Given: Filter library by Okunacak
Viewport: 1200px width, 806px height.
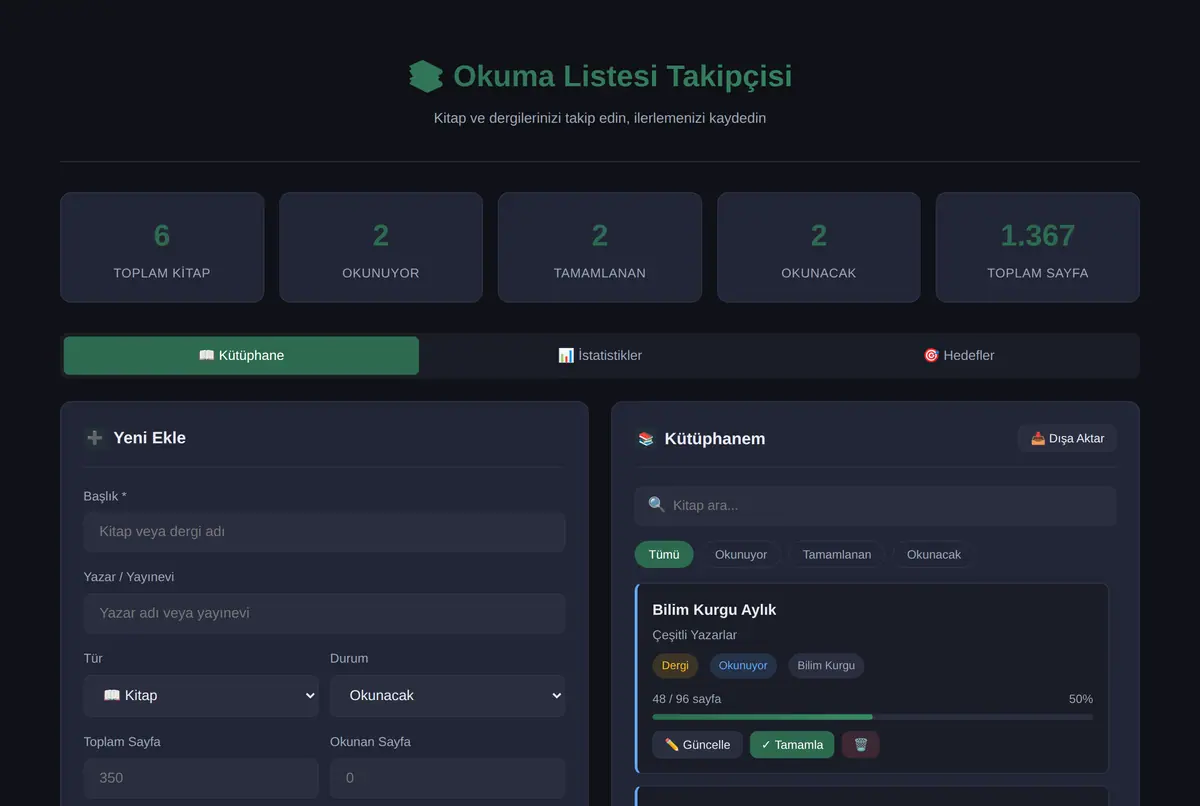Looking at the screenshot, I should tap(934, 555).
